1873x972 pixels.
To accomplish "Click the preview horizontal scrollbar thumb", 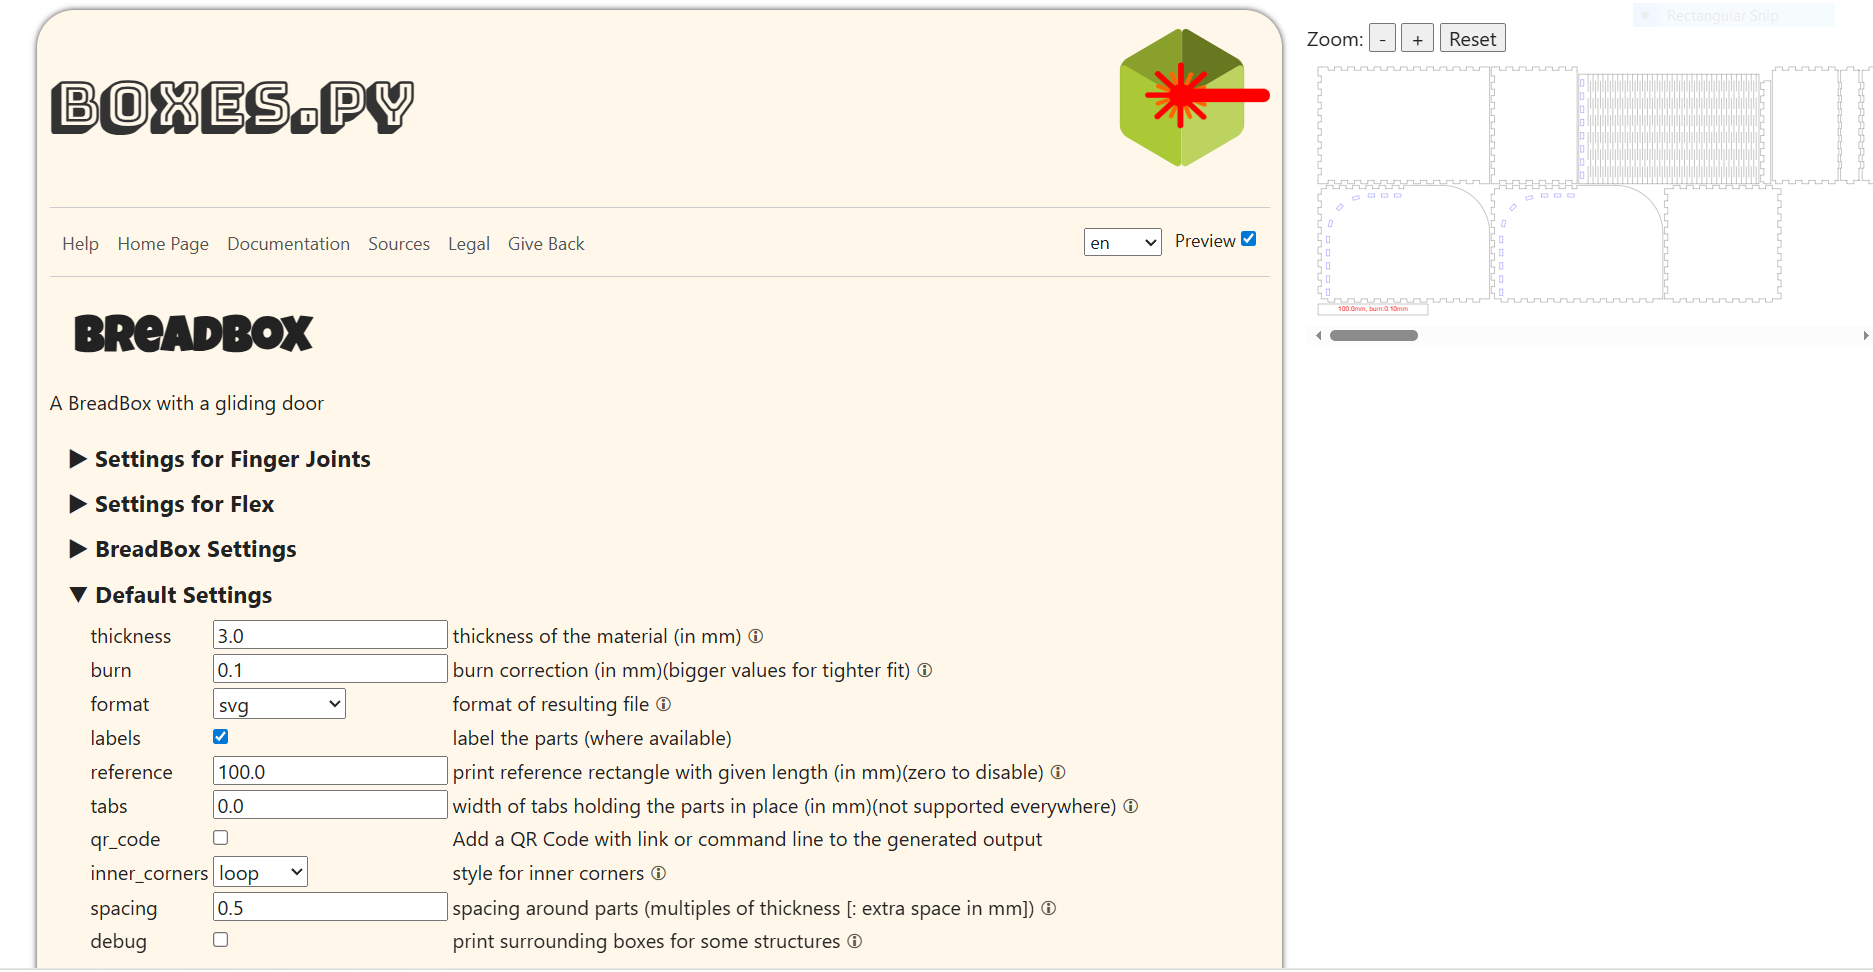I will pos(1373,336).
